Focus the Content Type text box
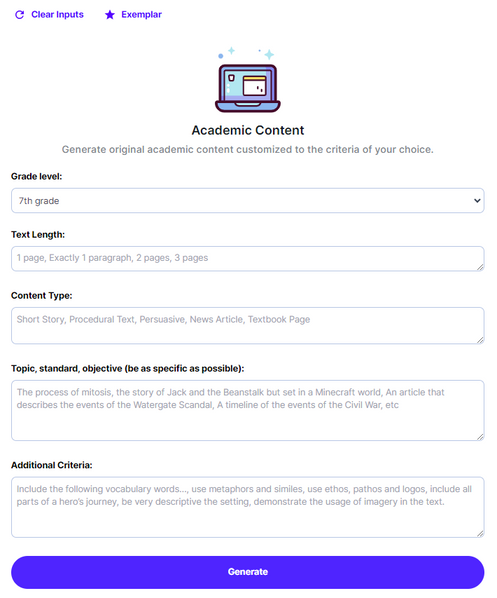497x598 pixels. (x=248, y=326)
